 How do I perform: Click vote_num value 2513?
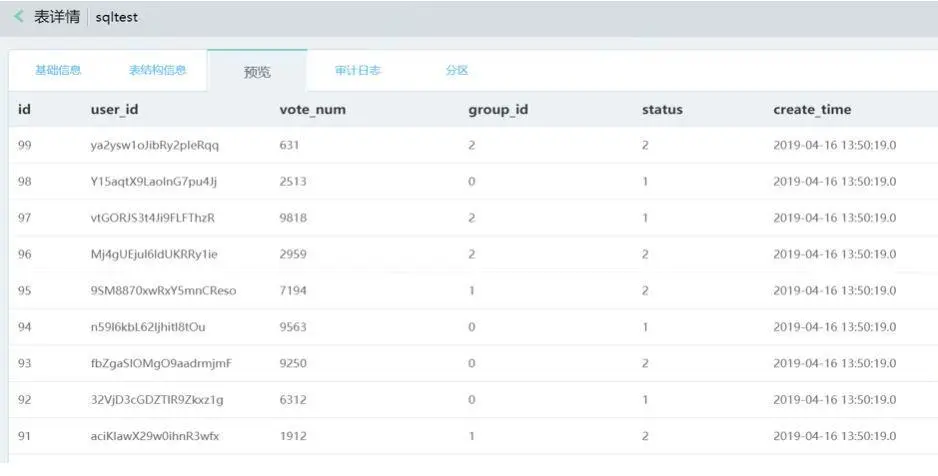293,182
